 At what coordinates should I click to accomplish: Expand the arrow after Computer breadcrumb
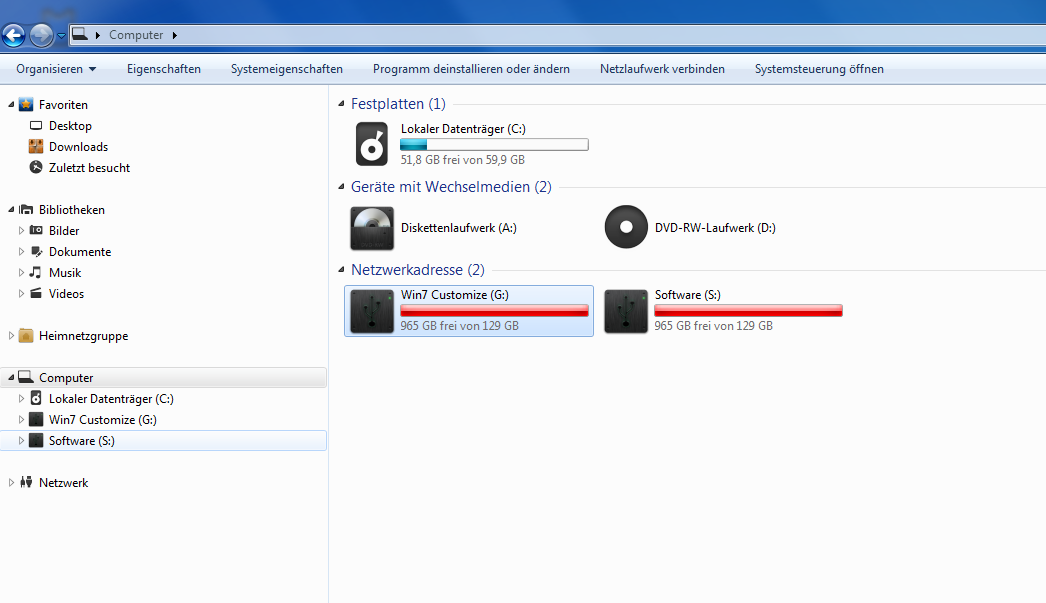coord(175,35)
